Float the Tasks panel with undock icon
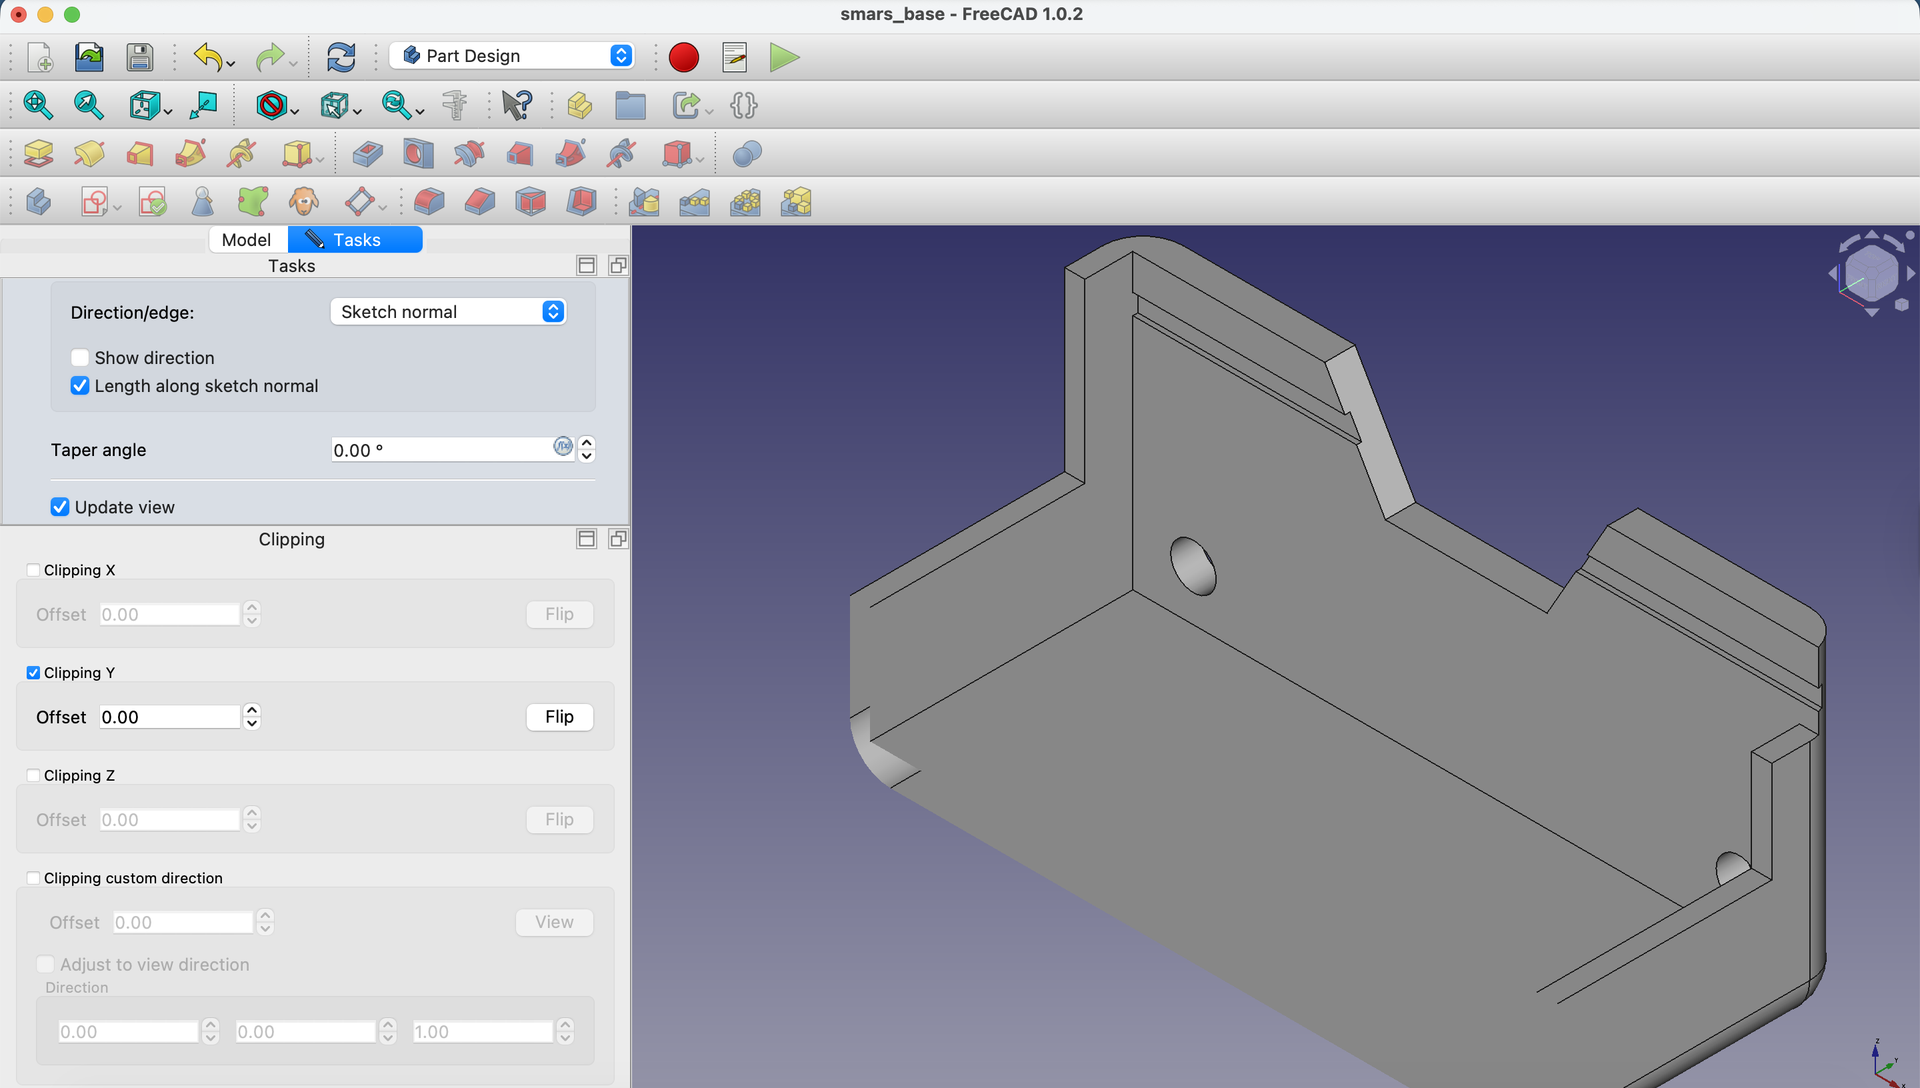 [618, 265]
